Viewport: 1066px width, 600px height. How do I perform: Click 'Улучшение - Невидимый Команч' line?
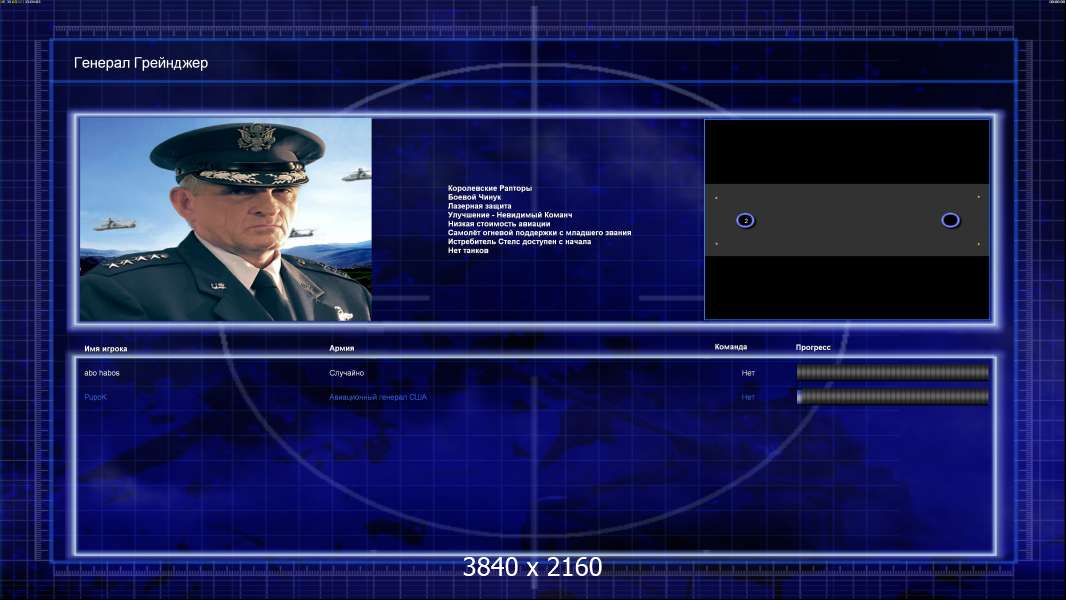[510, 215]
